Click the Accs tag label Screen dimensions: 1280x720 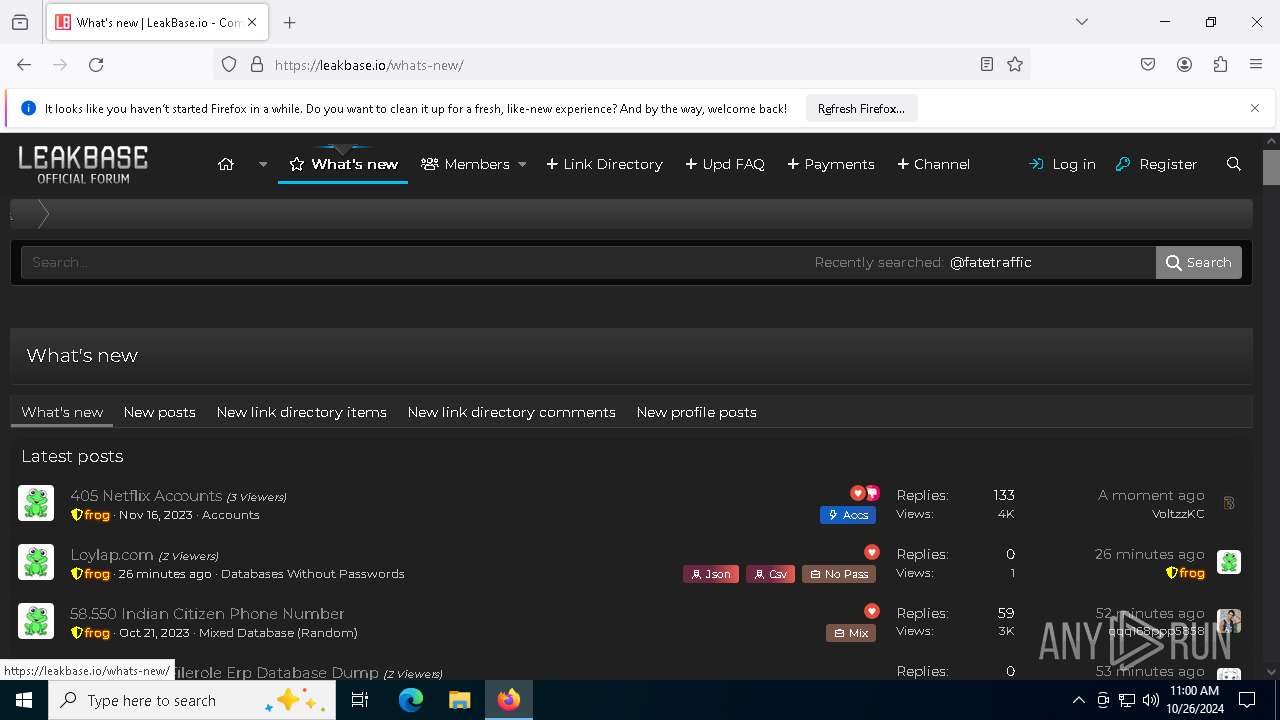(848, 515)
